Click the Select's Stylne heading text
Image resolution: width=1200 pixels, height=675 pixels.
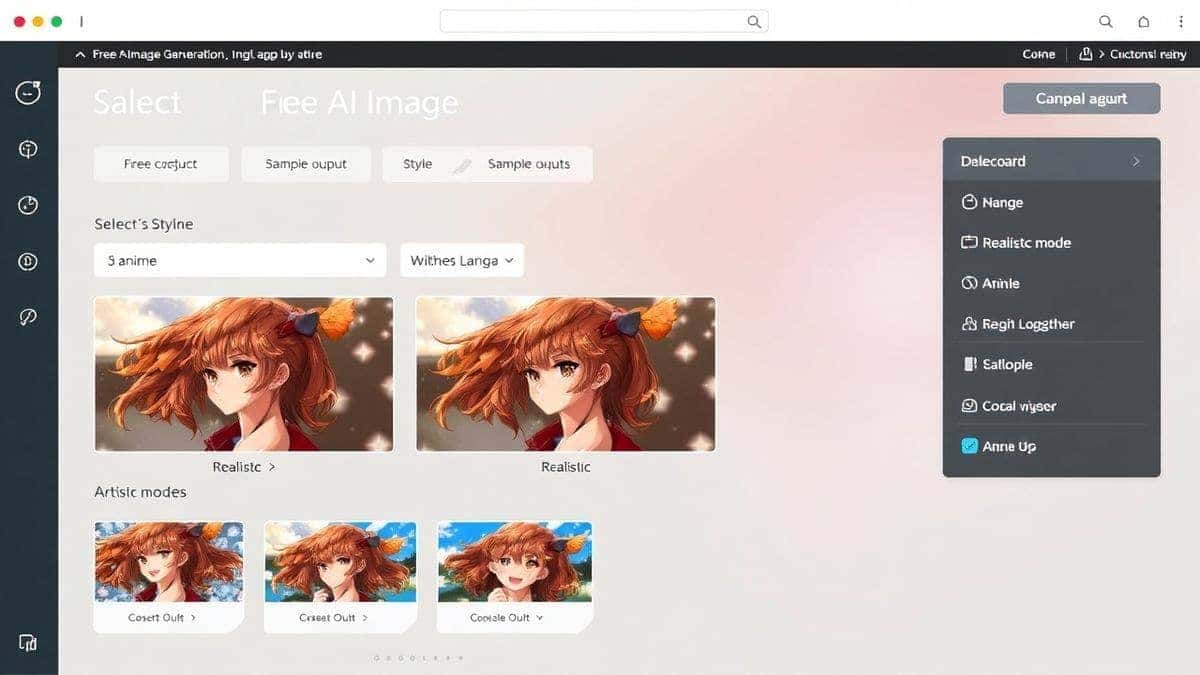click(144, 224)
